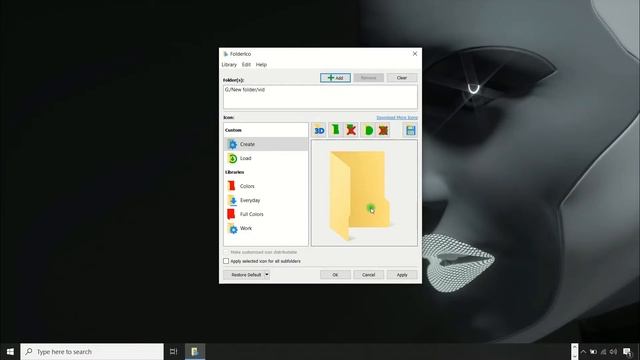Click the Apply button
The width and height of the screenshot is (640, 360).
pyautogui.click(x=402, y=275)
